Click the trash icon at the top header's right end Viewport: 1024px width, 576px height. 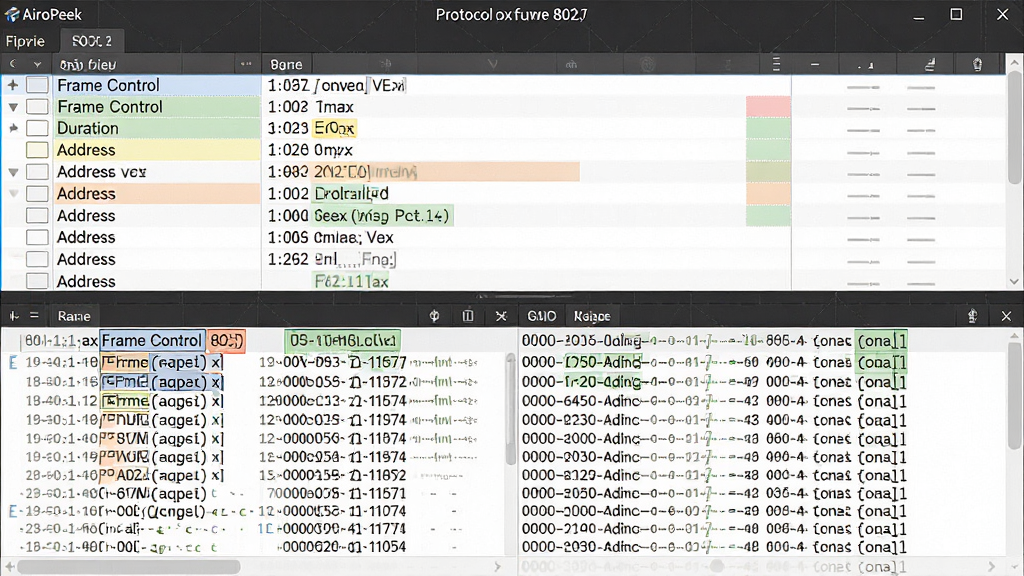pos(977,64)
